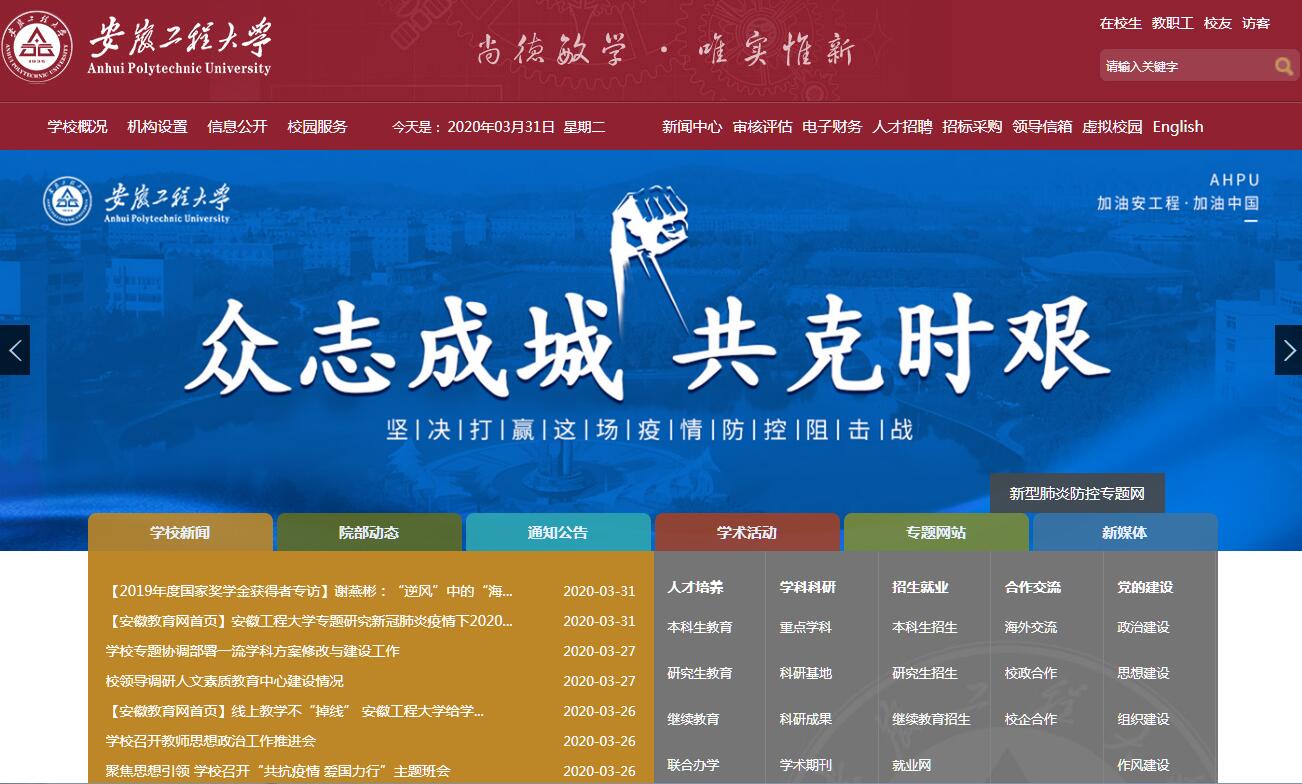Screen dimensions: 1302x784
Task: Open news about 谢燕彬 国家奖学金 interview
Action: (309, 591)
